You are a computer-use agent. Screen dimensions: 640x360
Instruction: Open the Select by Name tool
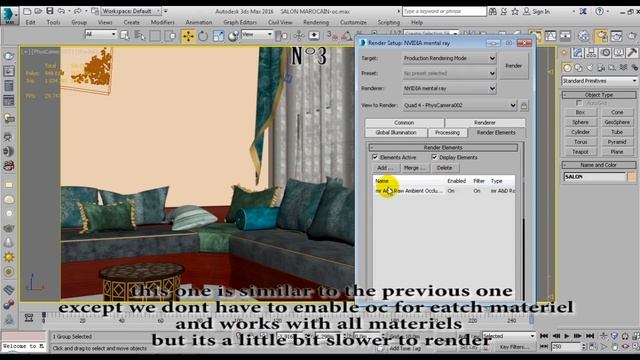click(x=140, y=36)
